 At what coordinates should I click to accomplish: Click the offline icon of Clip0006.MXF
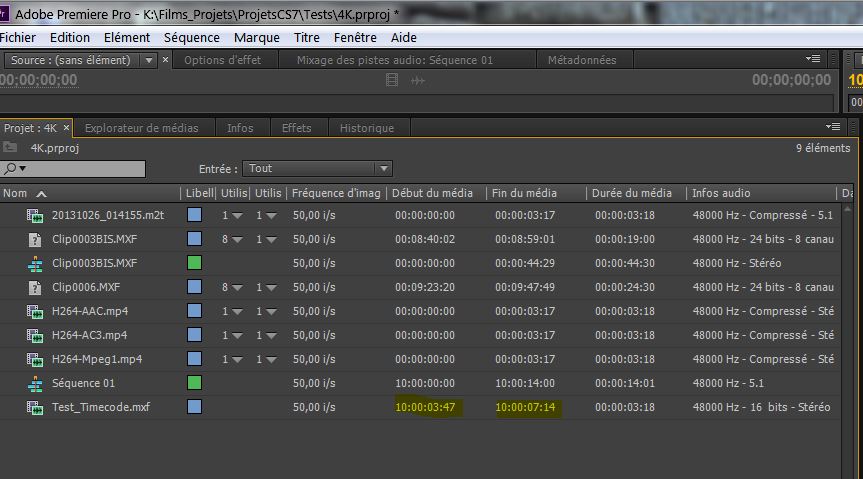35,287
